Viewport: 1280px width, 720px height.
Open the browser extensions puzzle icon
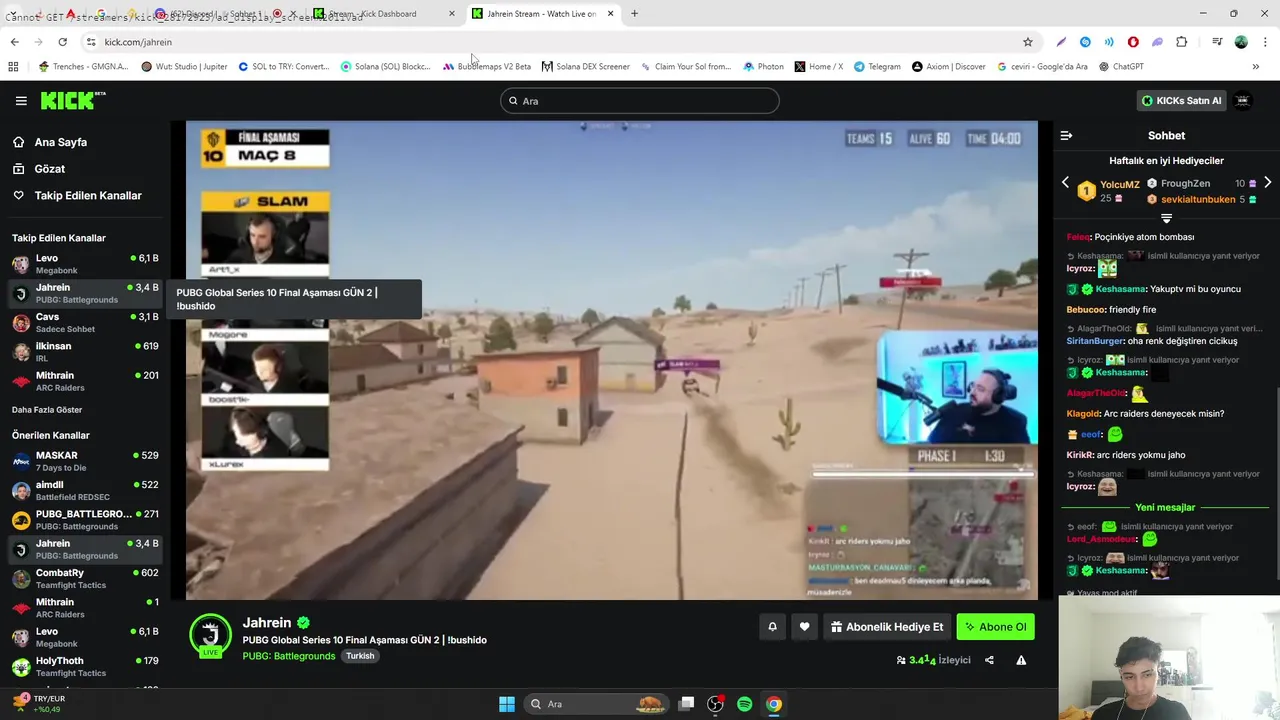(1181, 42)
